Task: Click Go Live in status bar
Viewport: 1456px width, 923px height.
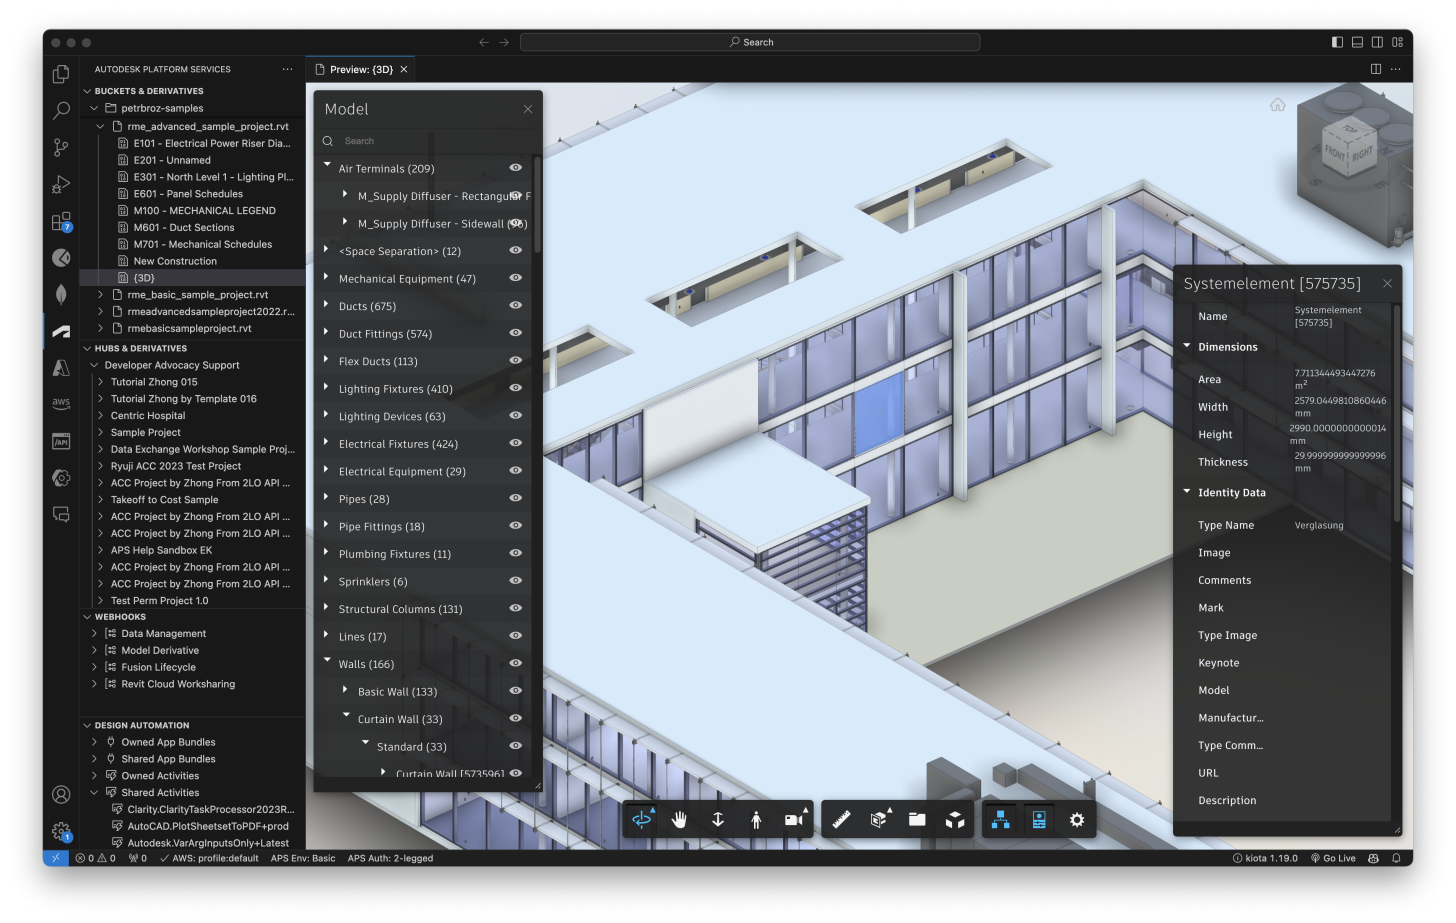Action: coord(1333,858)
